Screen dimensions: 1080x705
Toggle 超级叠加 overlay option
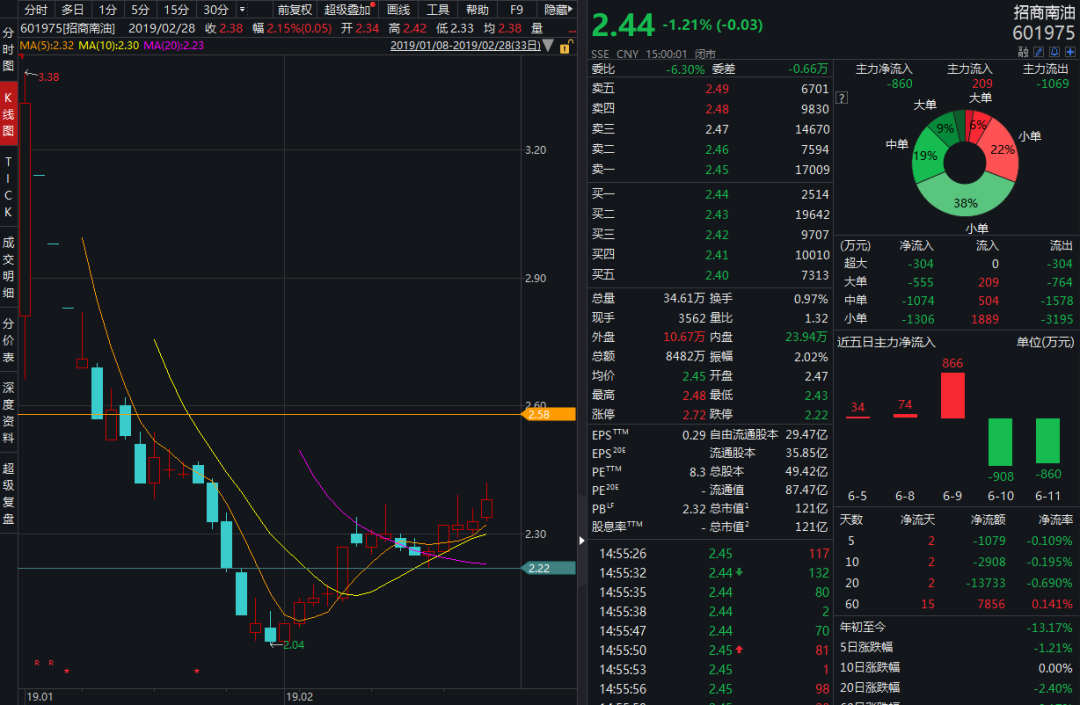348,9
